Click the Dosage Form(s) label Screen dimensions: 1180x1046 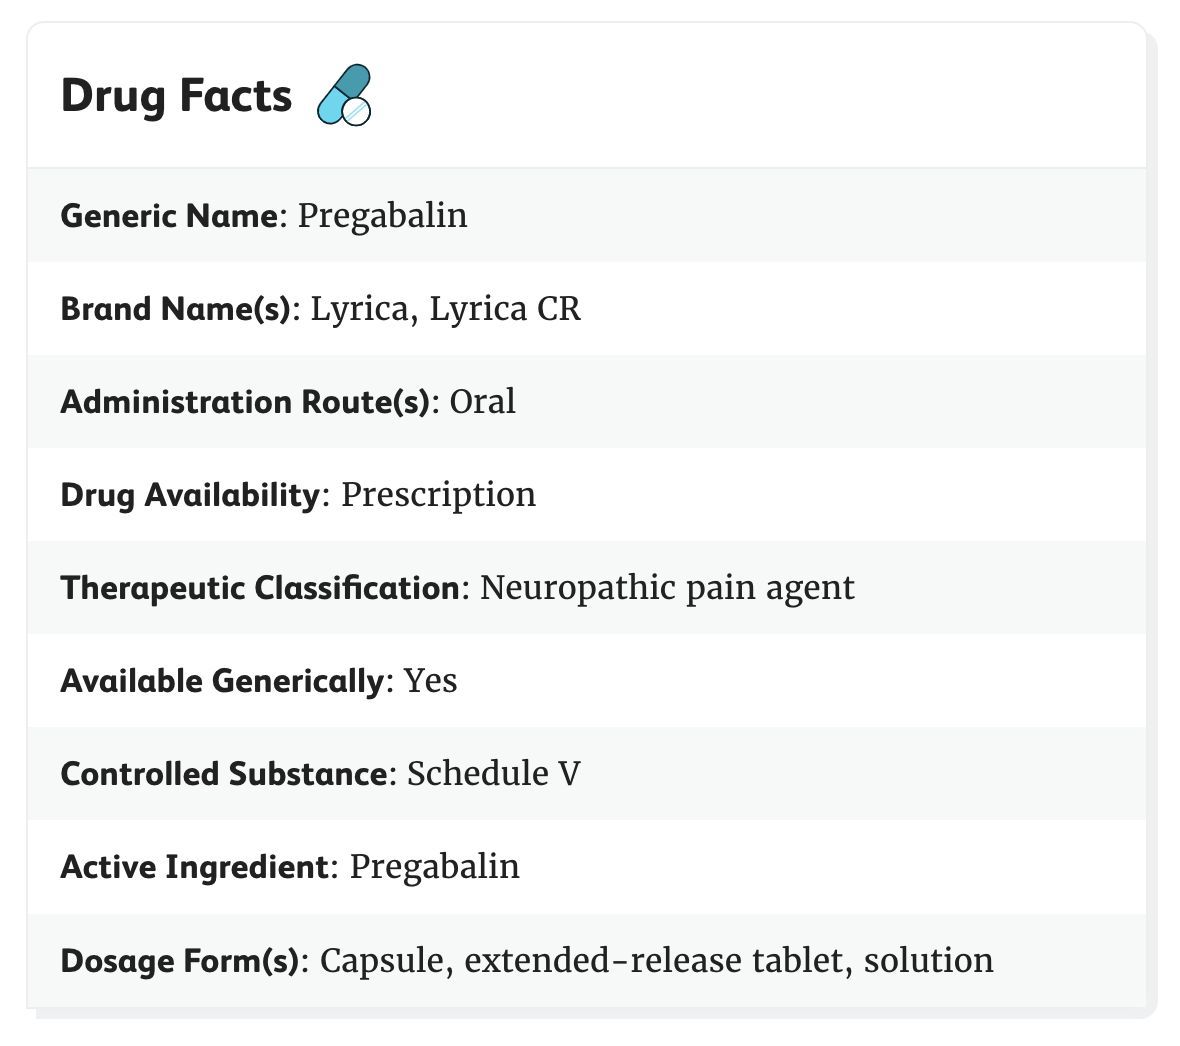(x=181, y=961)
